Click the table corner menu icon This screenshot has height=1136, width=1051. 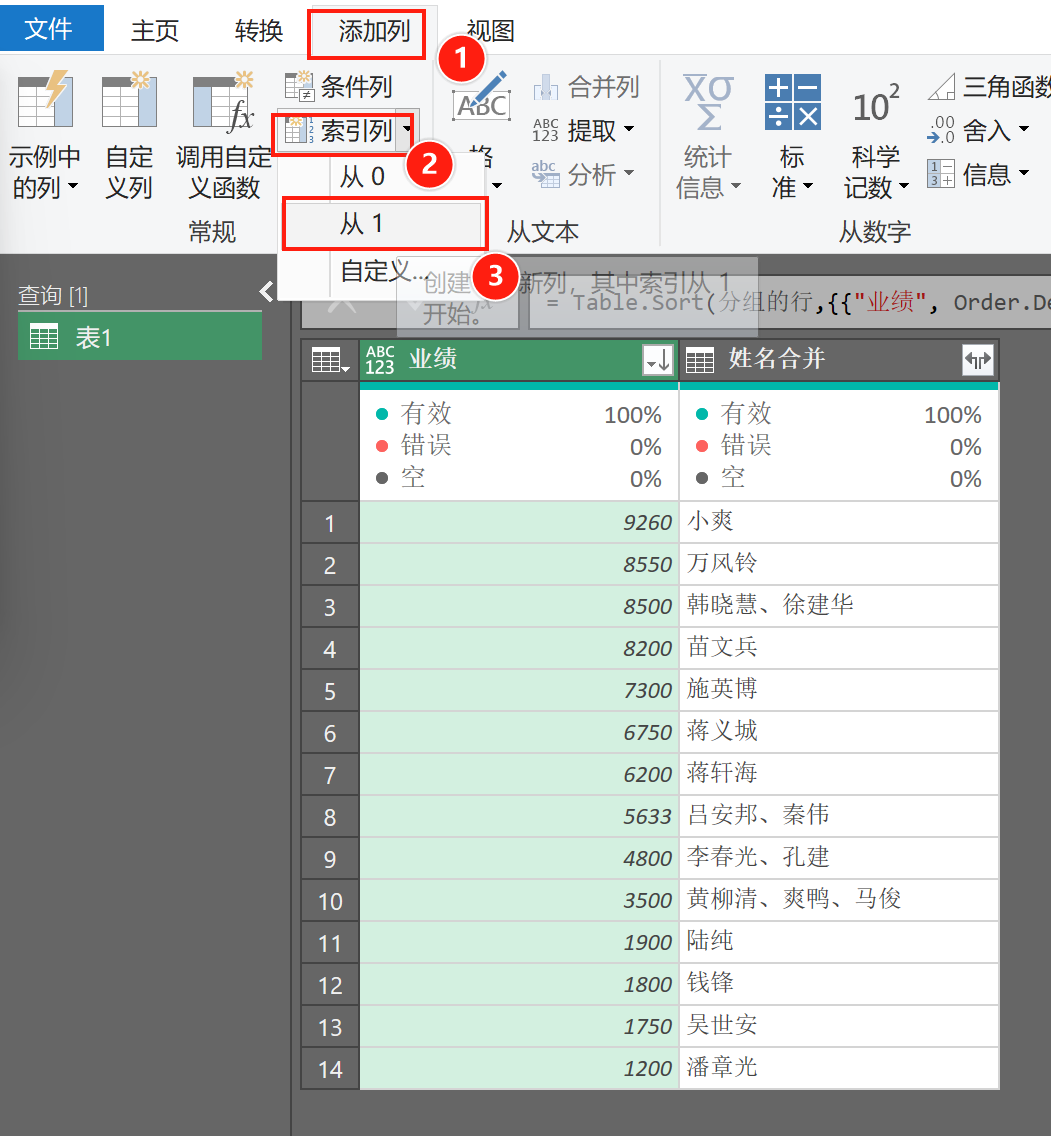pos(330,360)
